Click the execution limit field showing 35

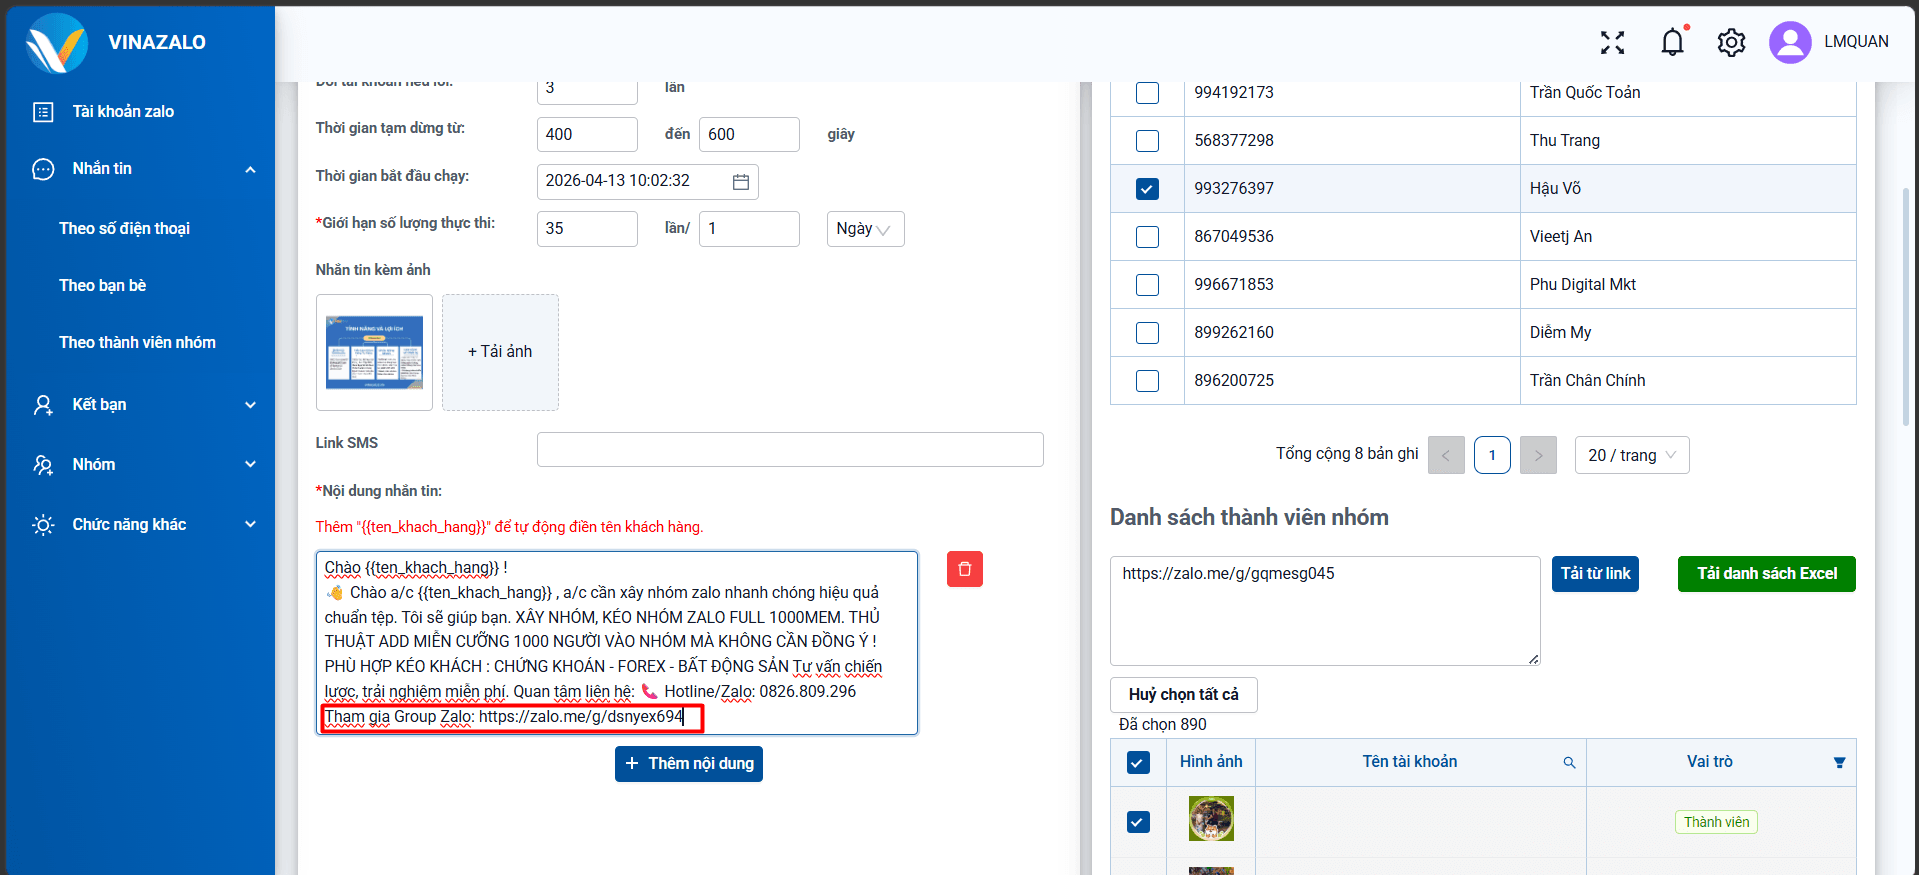[587, 229]
